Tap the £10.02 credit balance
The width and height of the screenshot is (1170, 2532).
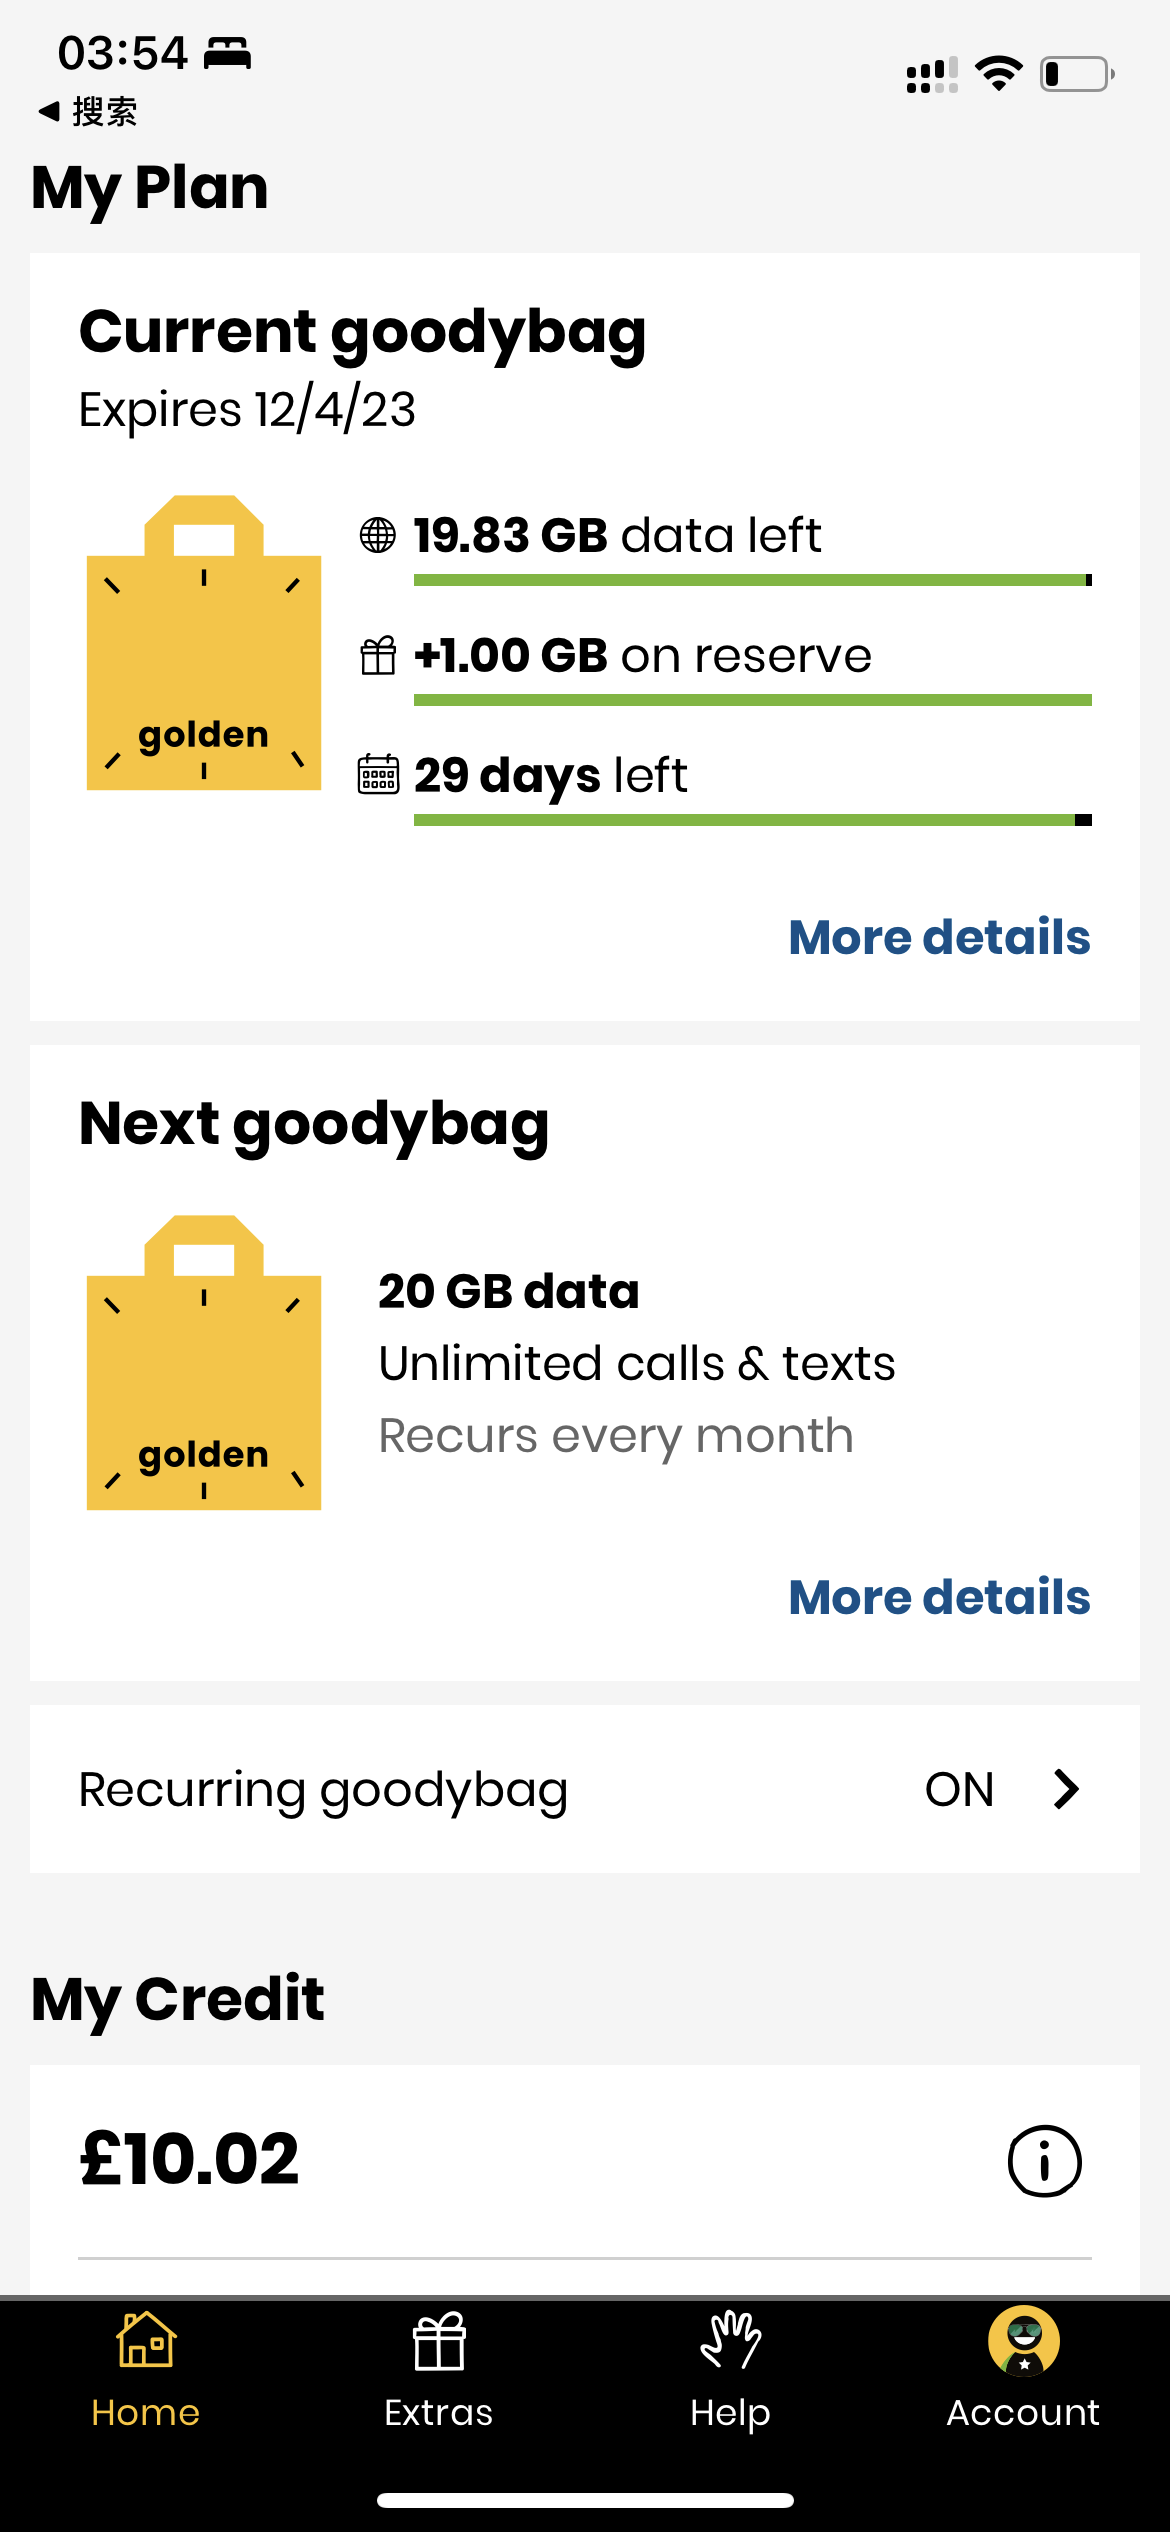point(190,2160)
